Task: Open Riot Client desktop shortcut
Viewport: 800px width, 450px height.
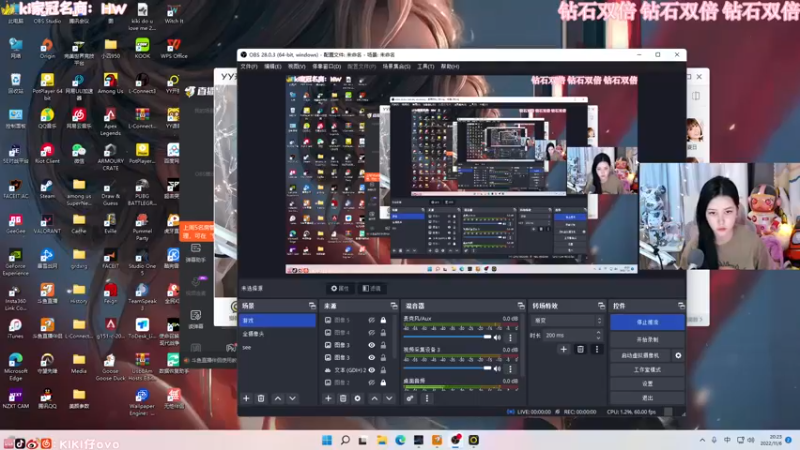Action: 47,154
